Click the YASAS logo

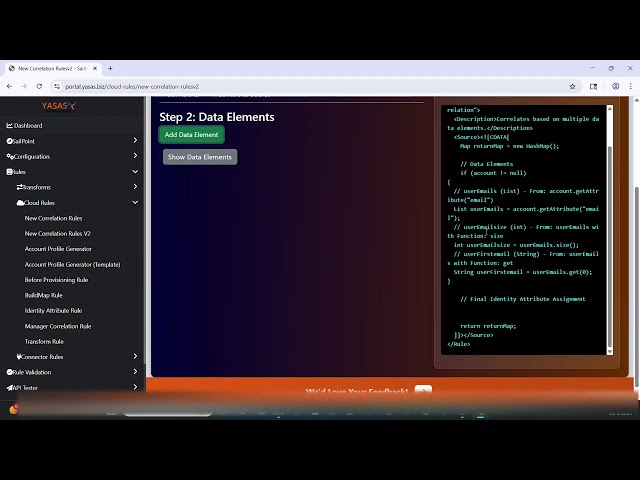[58, 106]
